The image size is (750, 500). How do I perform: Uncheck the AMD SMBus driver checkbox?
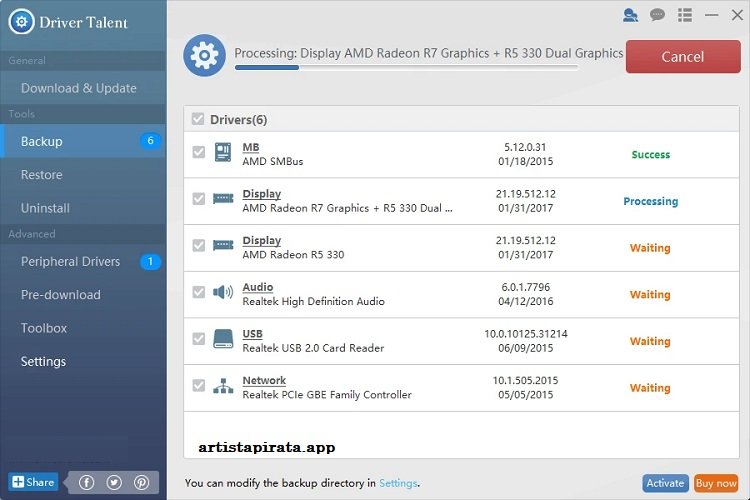198,153
